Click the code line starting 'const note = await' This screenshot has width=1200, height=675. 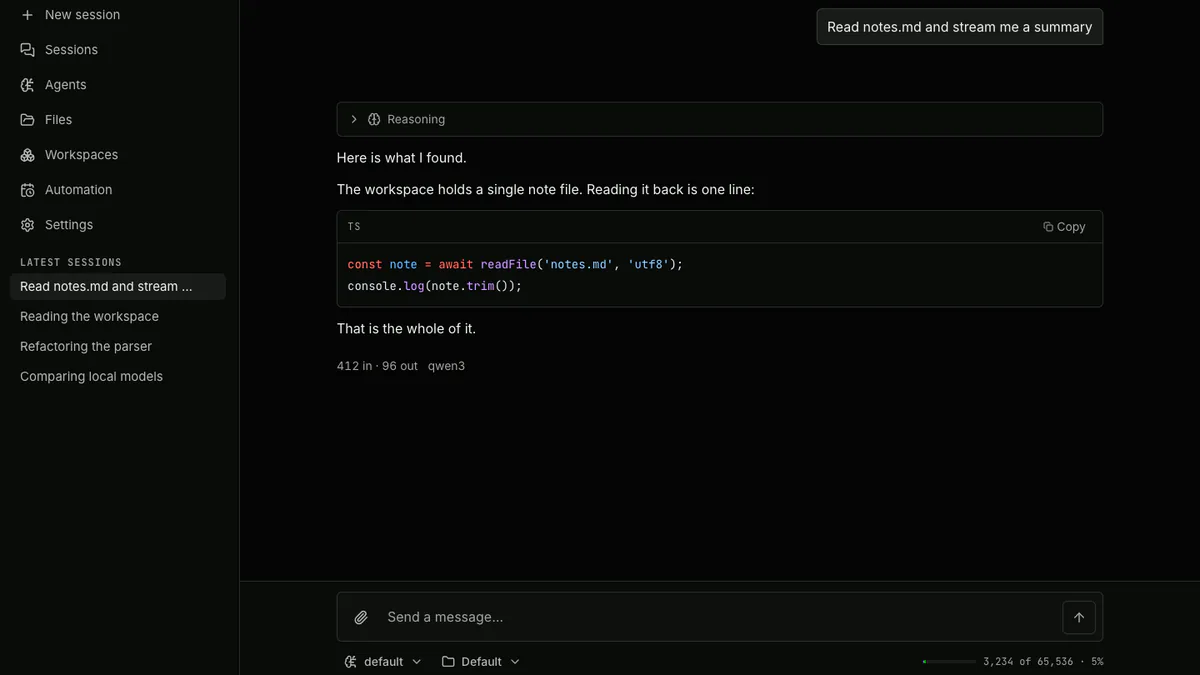point(515,264)
